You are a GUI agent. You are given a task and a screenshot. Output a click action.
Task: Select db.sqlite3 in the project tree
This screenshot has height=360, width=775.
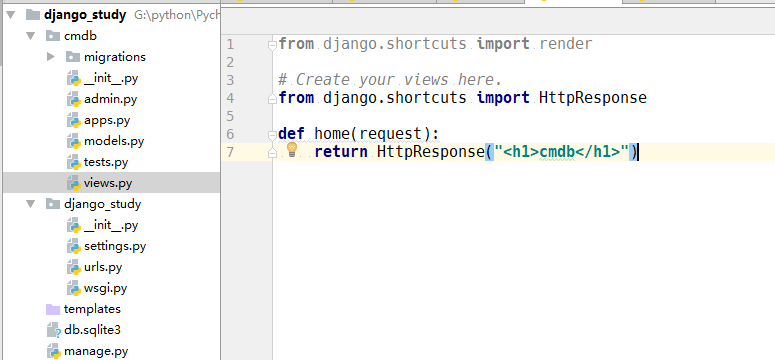coord(92,330)
